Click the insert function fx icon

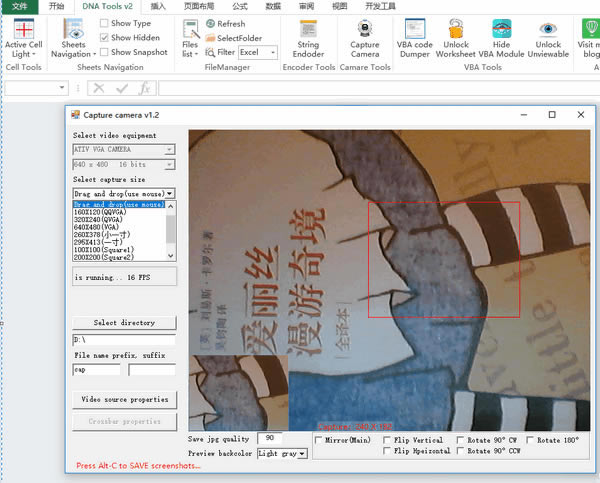145,88
